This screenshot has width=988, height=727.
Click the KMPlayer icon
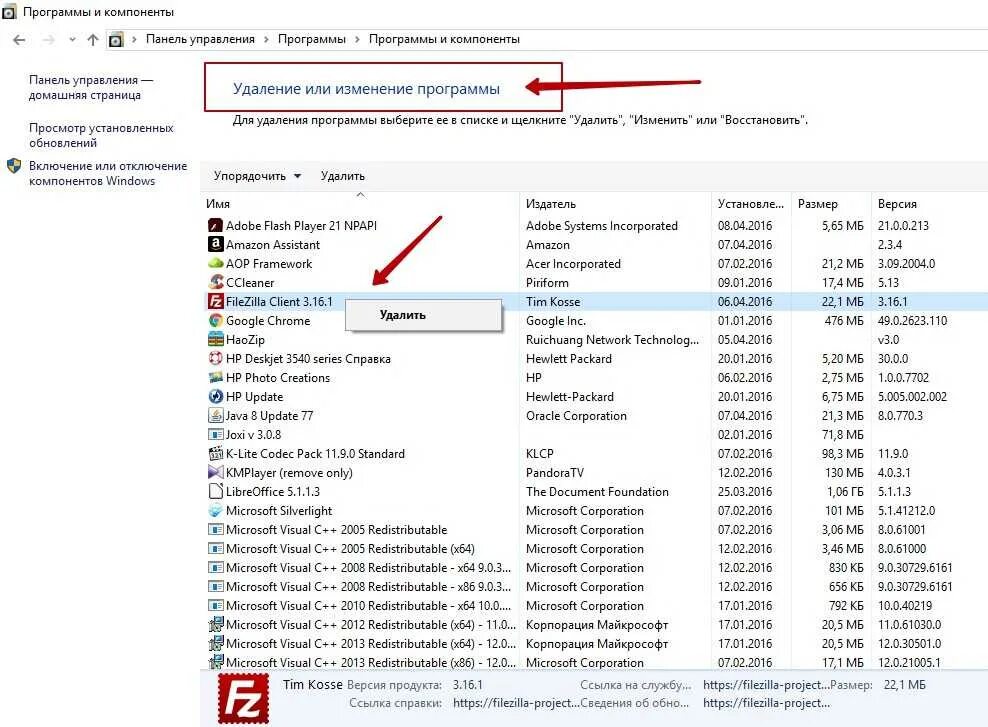(215, 472)
